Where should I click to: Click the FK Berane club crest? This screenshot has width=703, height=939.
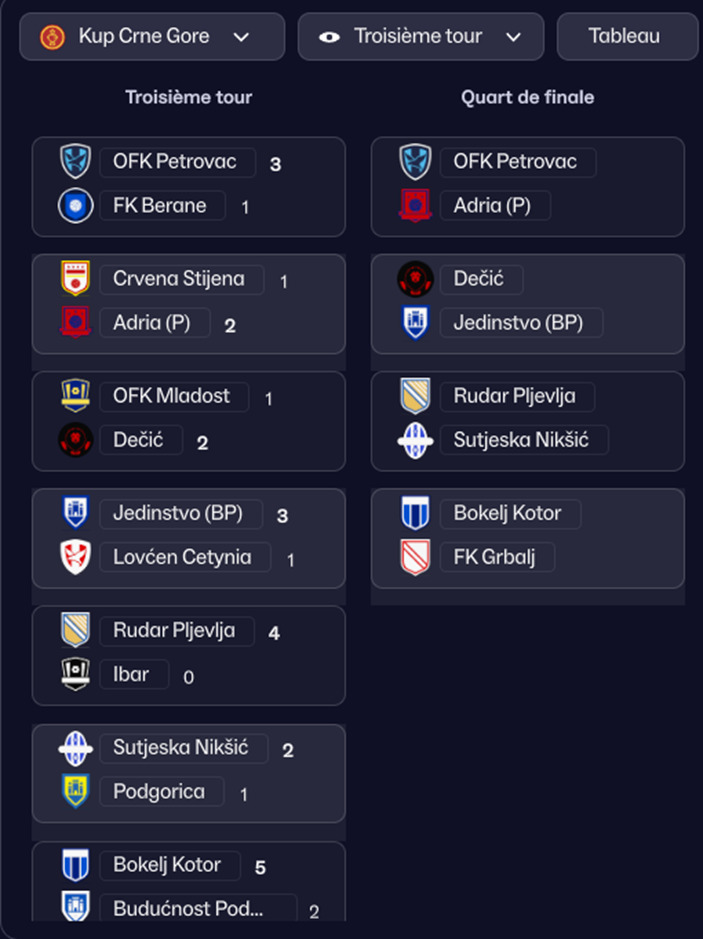76,206
